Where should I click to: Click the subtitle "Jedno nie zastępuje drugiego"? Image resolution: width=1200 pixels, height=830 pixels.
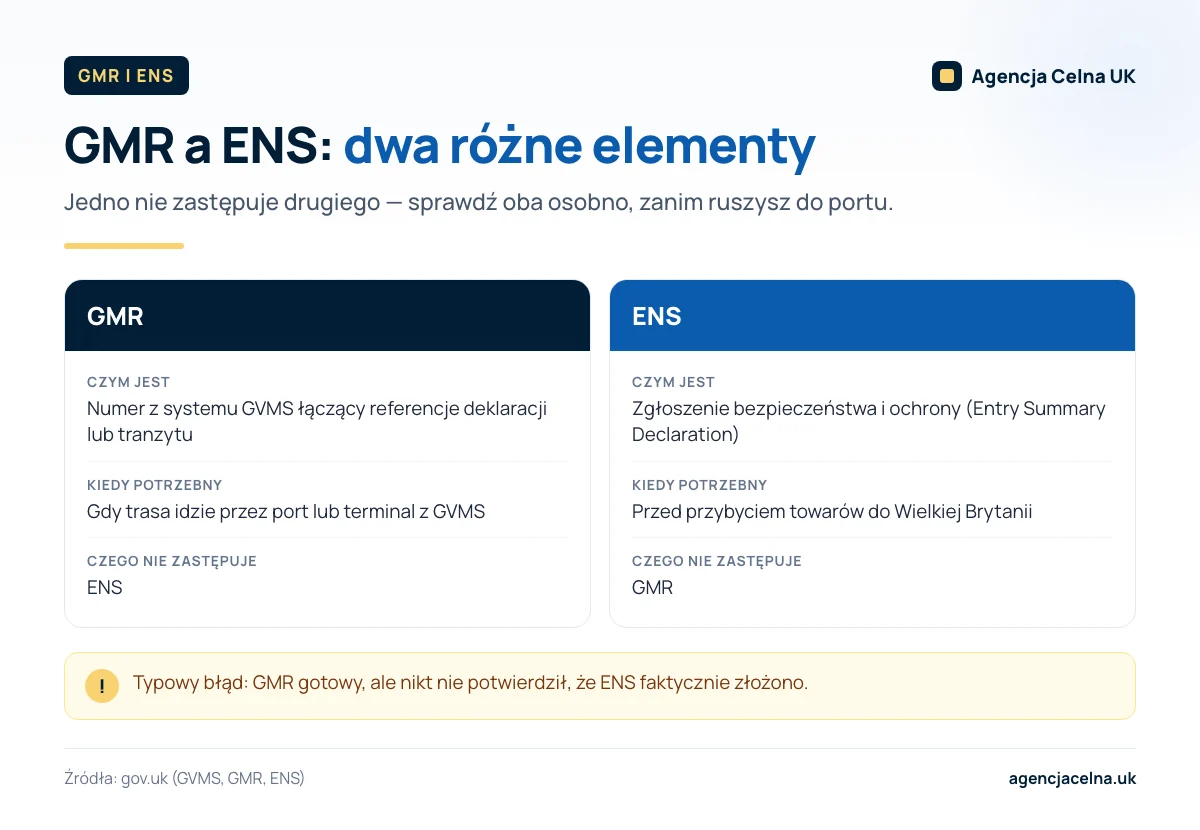pyautogui.click(x=221, y=203)
